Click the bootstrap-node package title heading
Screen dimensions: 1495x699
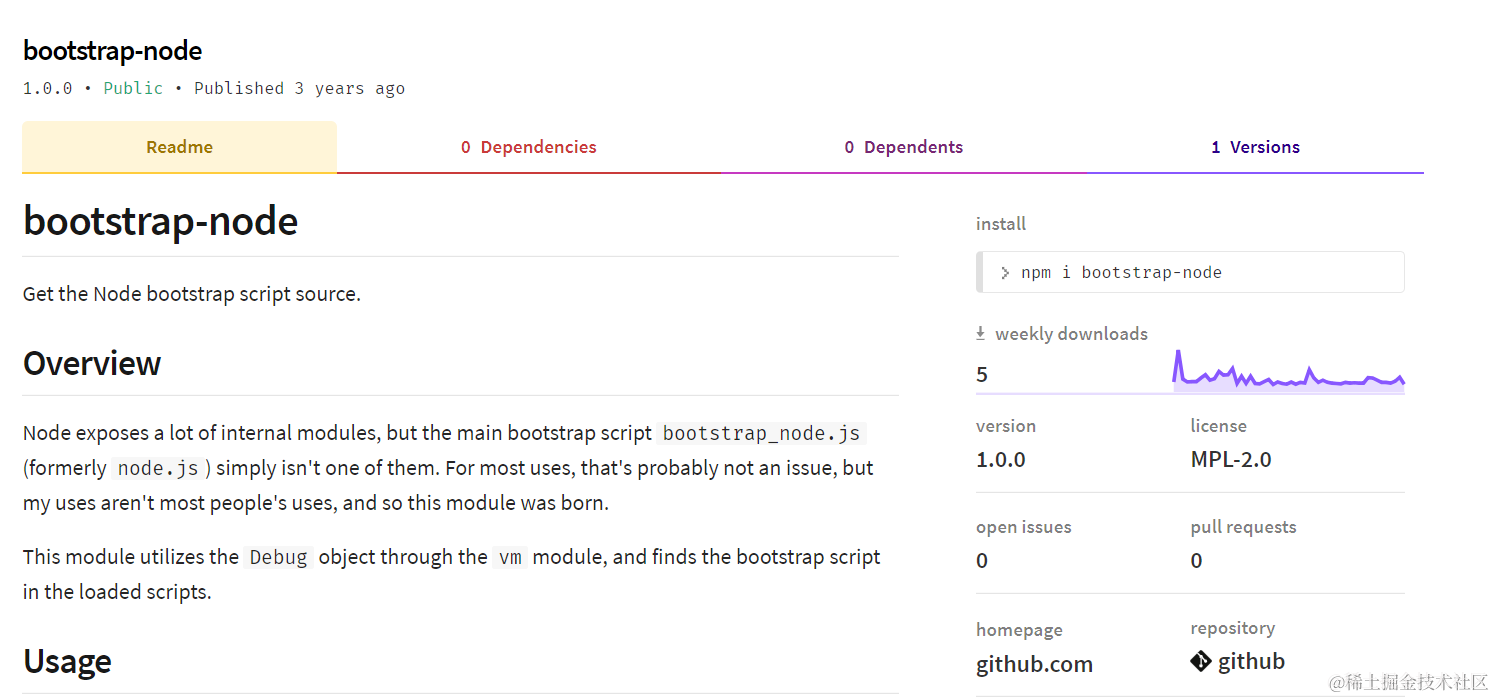point(112,50)
